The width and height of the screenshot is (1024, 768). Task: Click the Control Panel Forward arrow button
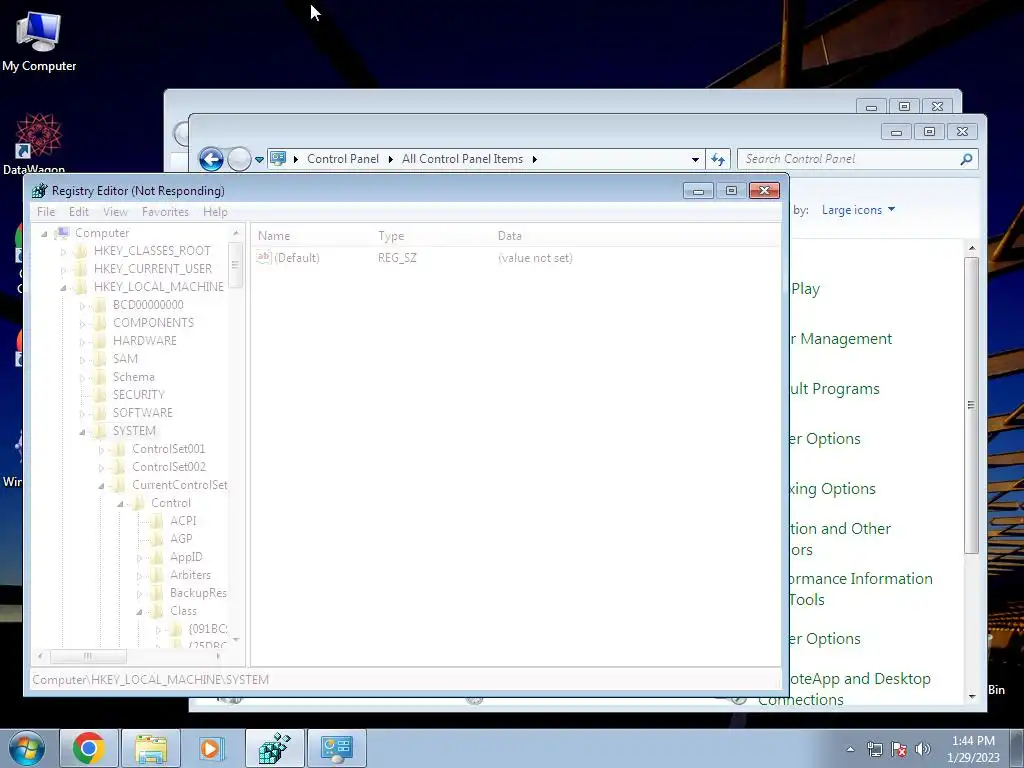[x=239, y=159]
